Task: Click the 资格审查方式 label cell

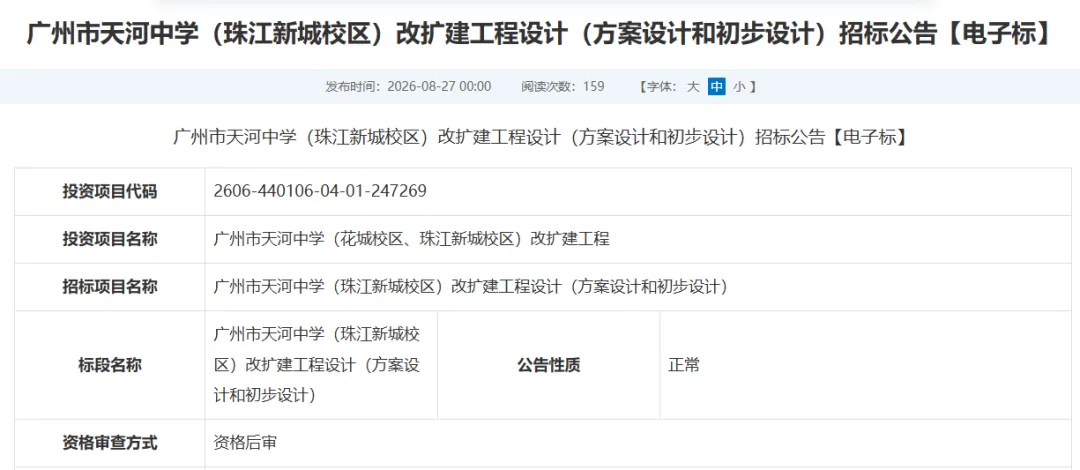Action: pyautogui.click(x=110, y=443)
